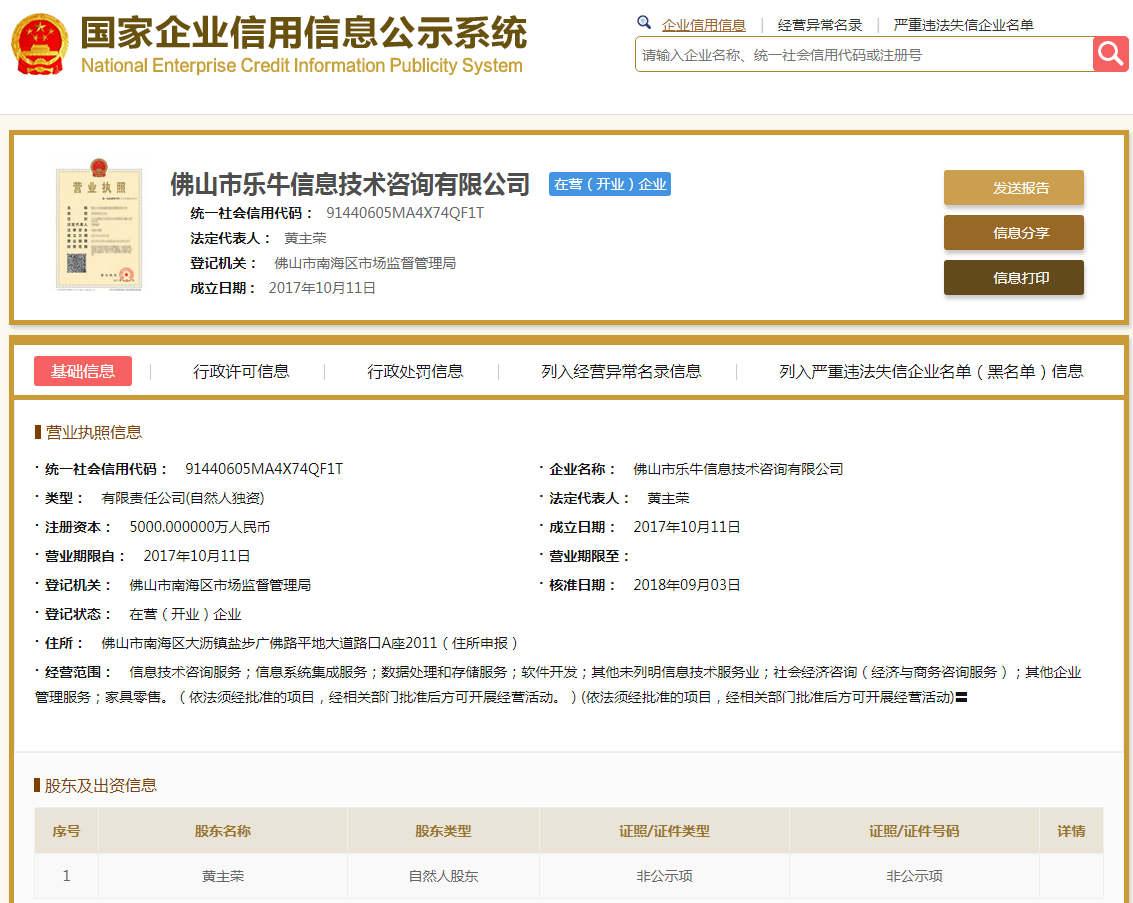1133x903 pixels.
Task: Click the search magnifying glass icon
Action: [1110, 54]
